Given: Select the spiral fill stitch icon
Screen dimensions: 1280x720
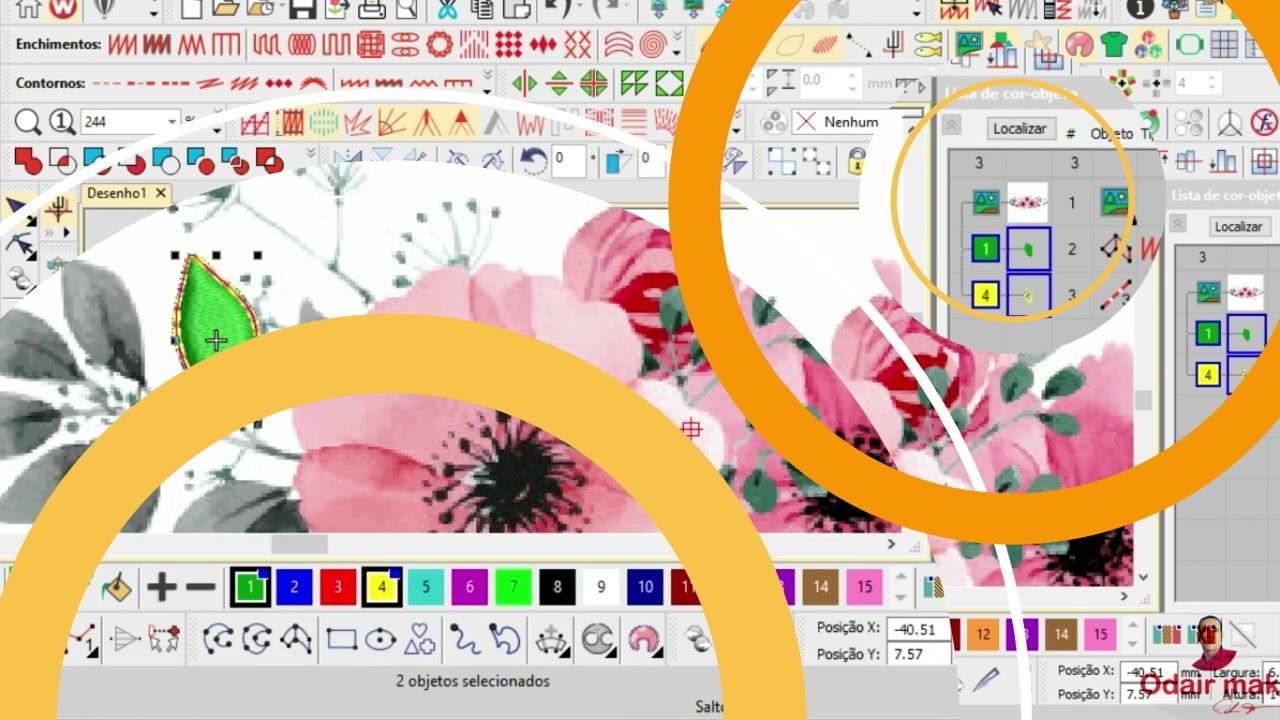Looking at the screenshot, I should tap(653, 45).
